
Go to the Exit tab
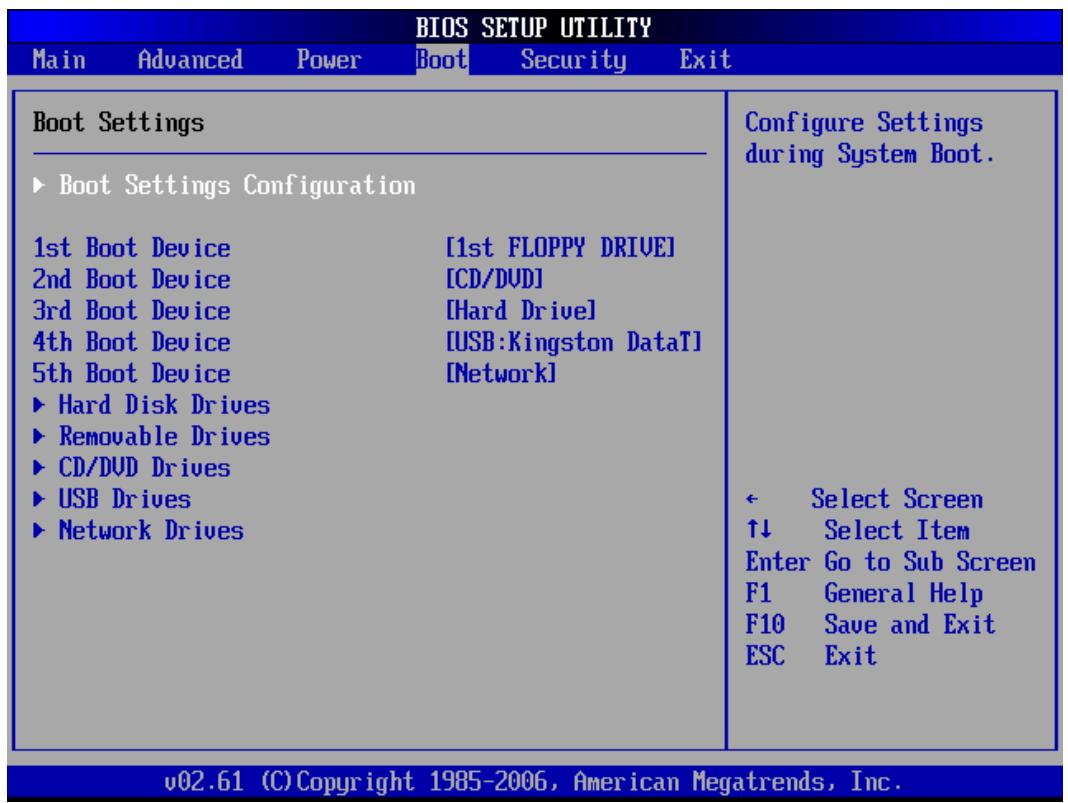click(x=705, y=60)
